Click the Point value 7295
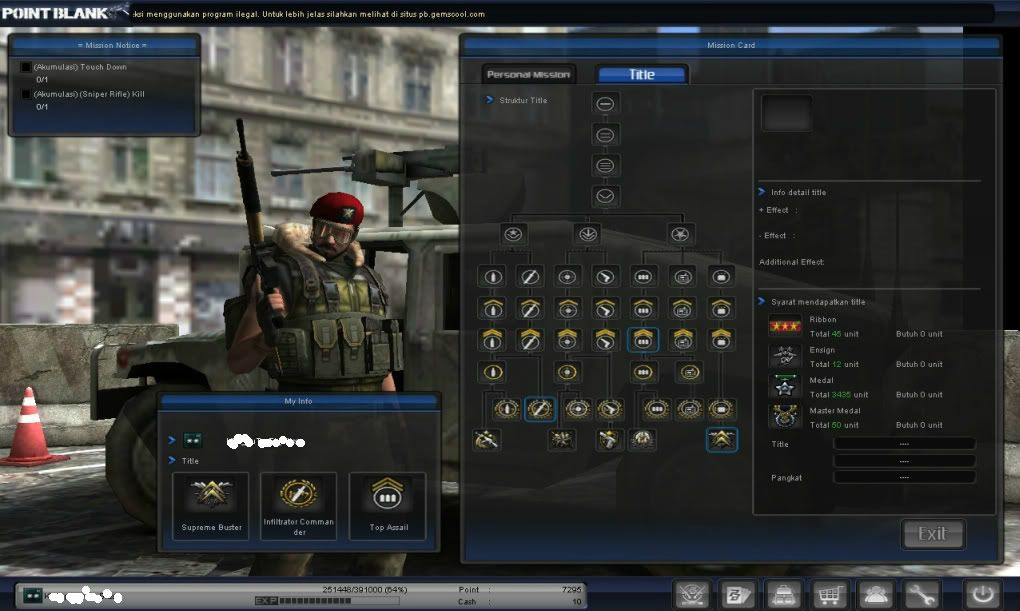1020x611 pixels. [x=571, y=590]
